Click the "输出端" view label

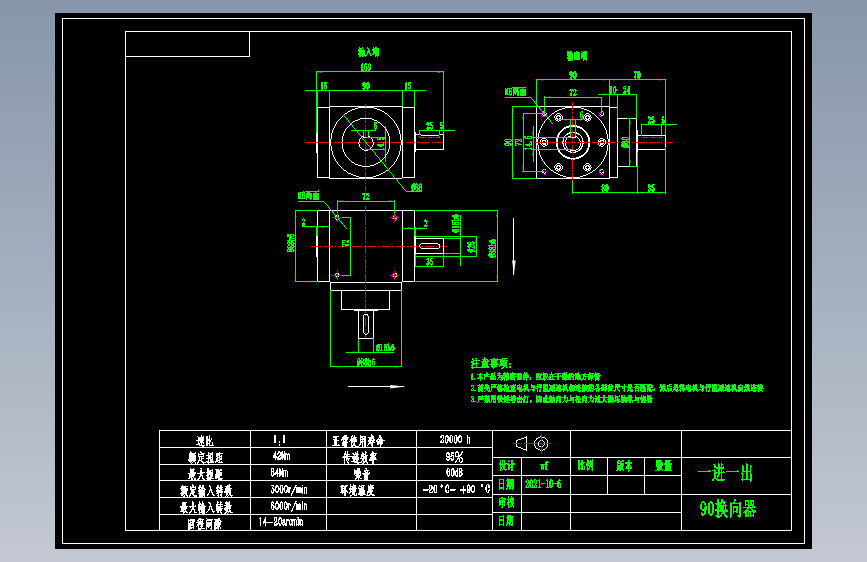pyautogui.click(x=577, y=56)
